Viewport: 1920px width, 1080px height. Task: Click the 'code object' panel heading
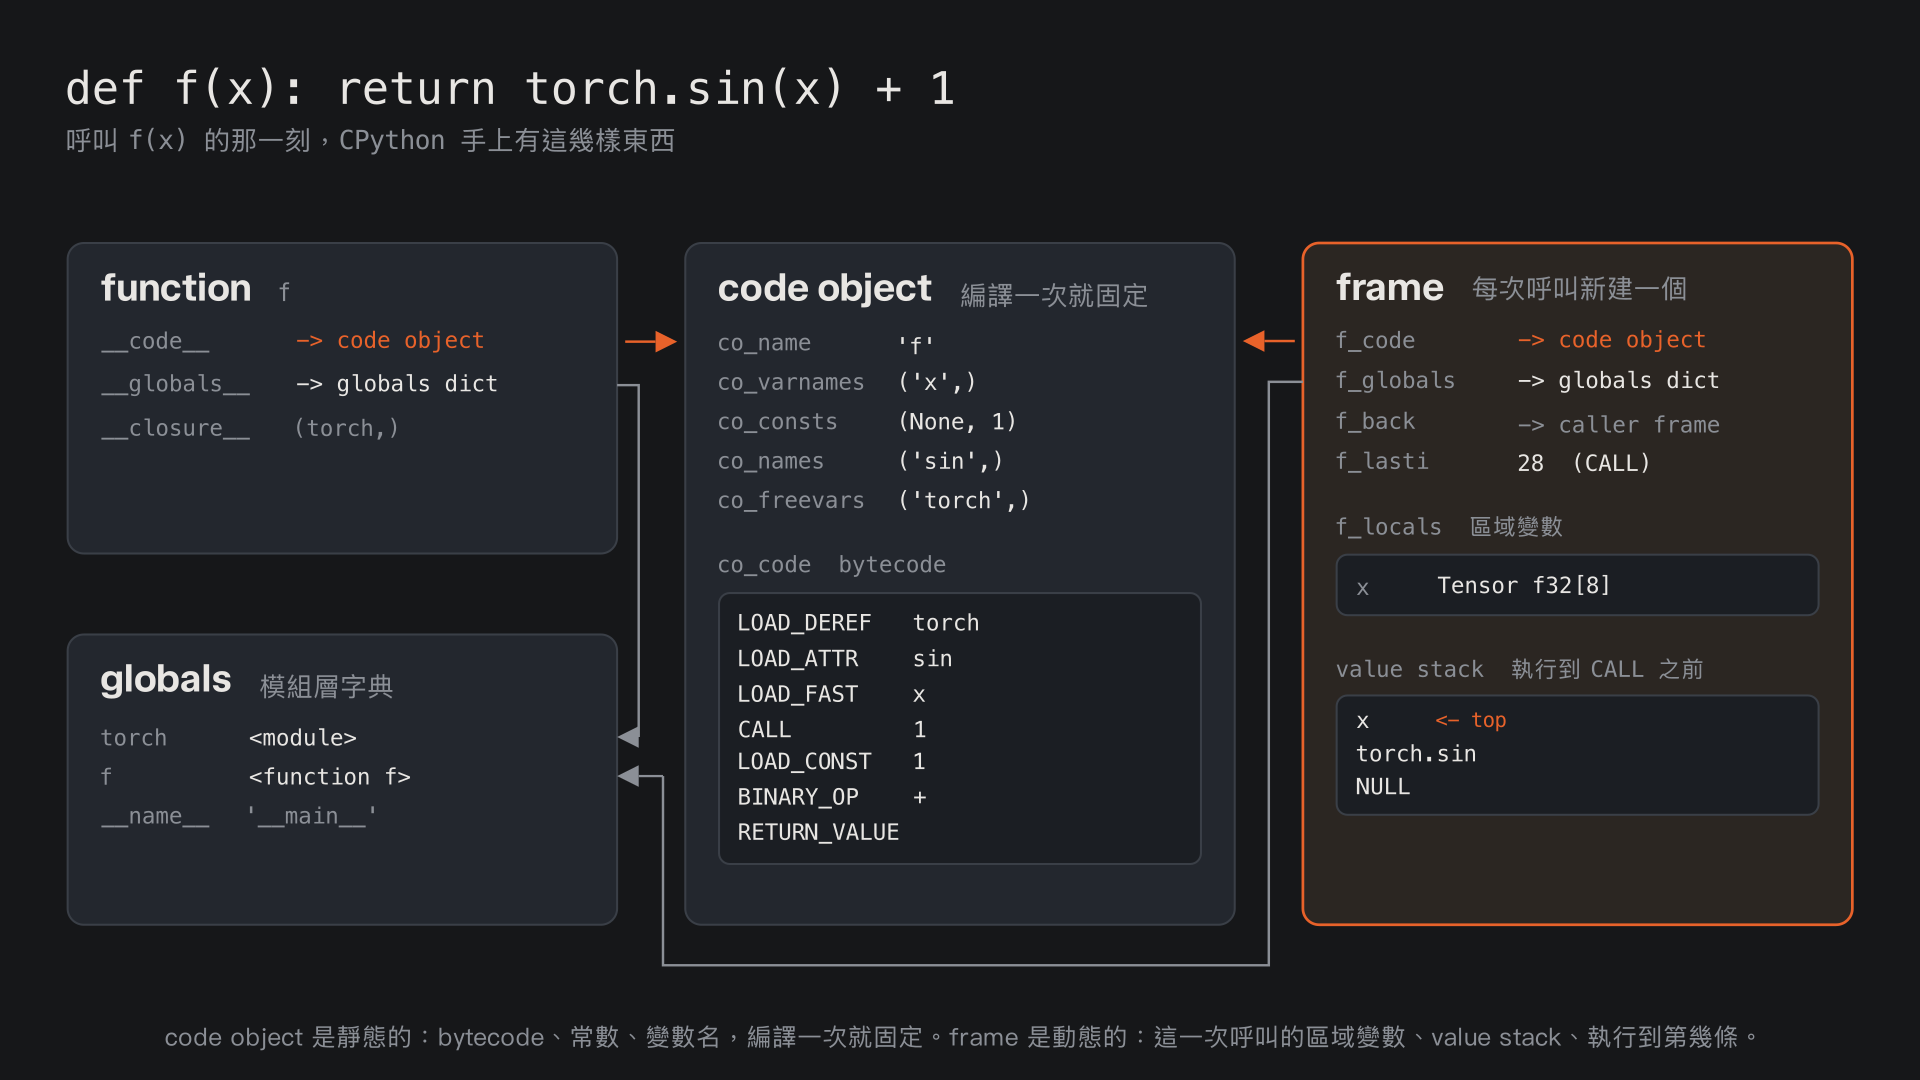tap(825, 289)
